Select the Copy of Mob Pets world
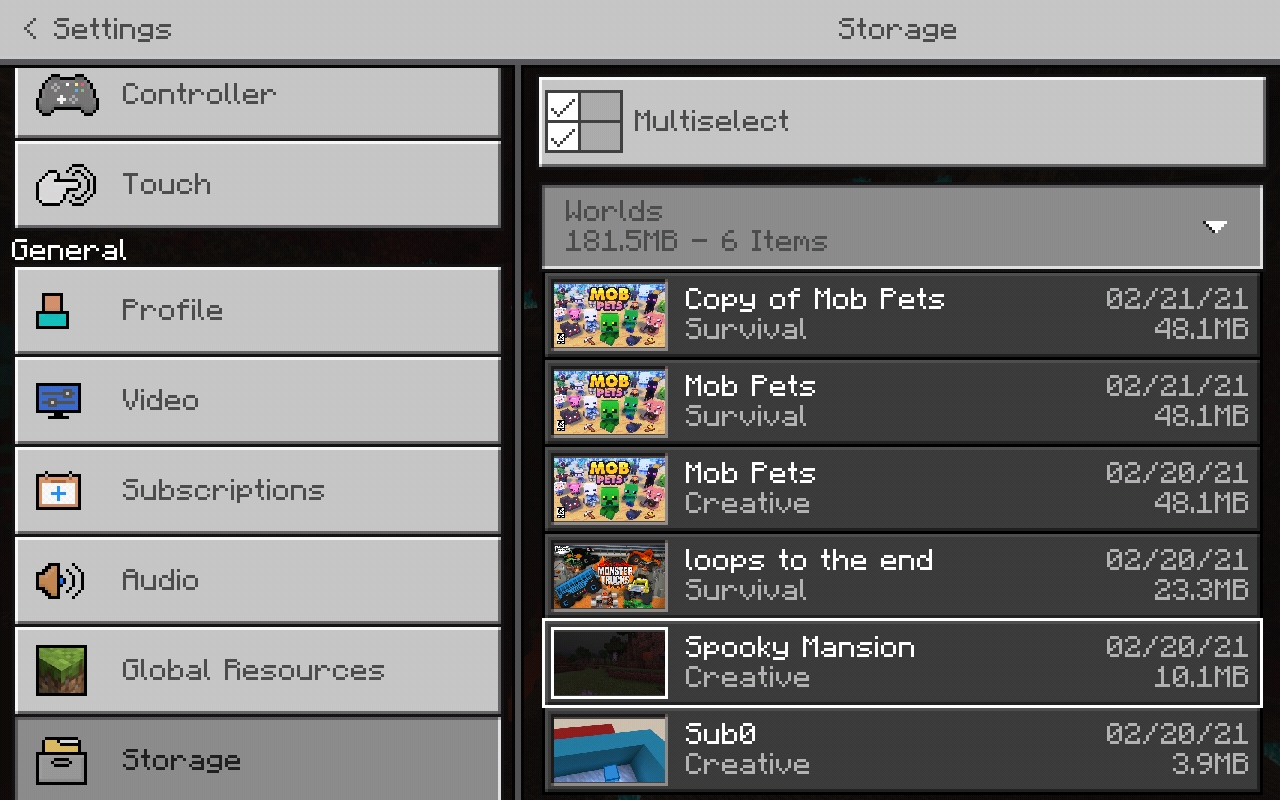This screenshot has width=1280, height=800. (902, 315)
